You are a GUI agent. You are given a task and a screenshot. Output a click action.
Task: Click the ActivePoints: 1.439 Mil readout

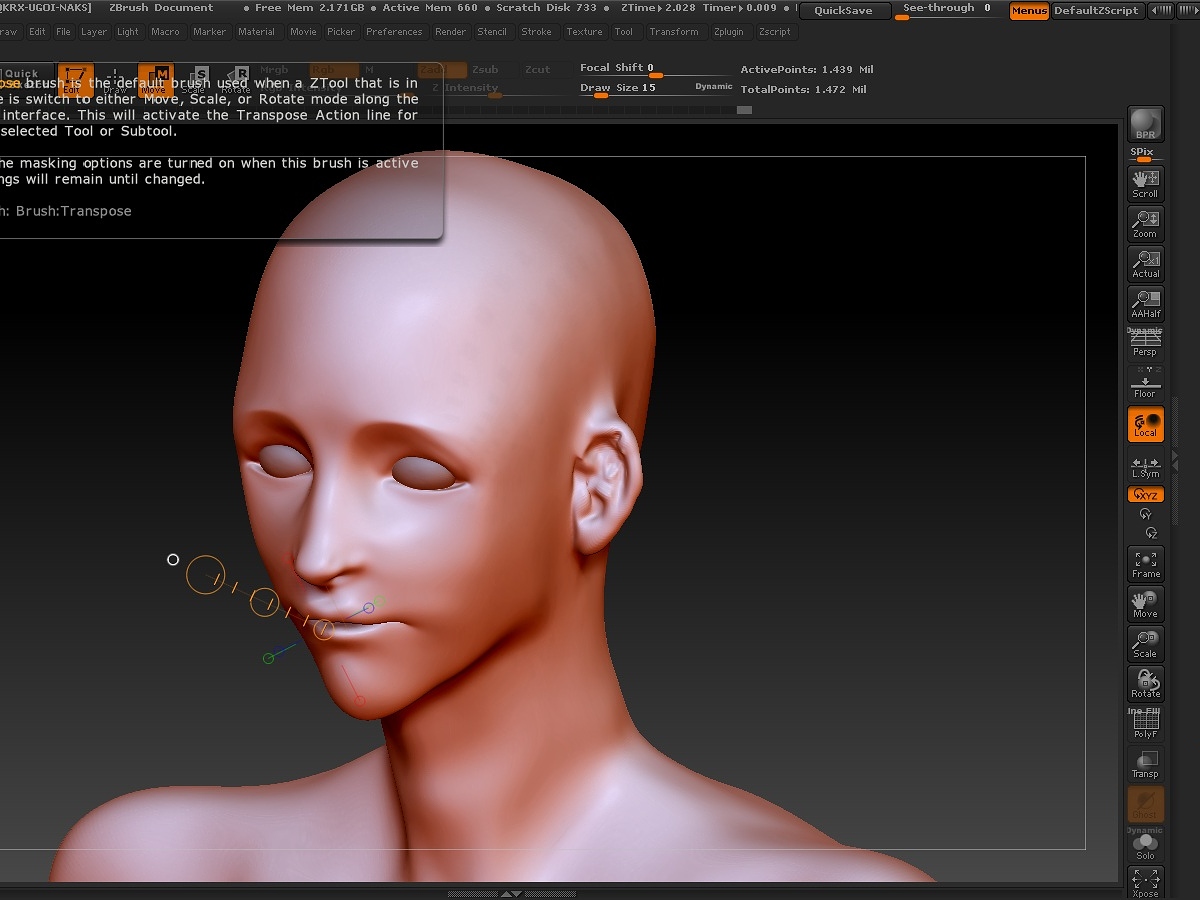click(807, 70)
